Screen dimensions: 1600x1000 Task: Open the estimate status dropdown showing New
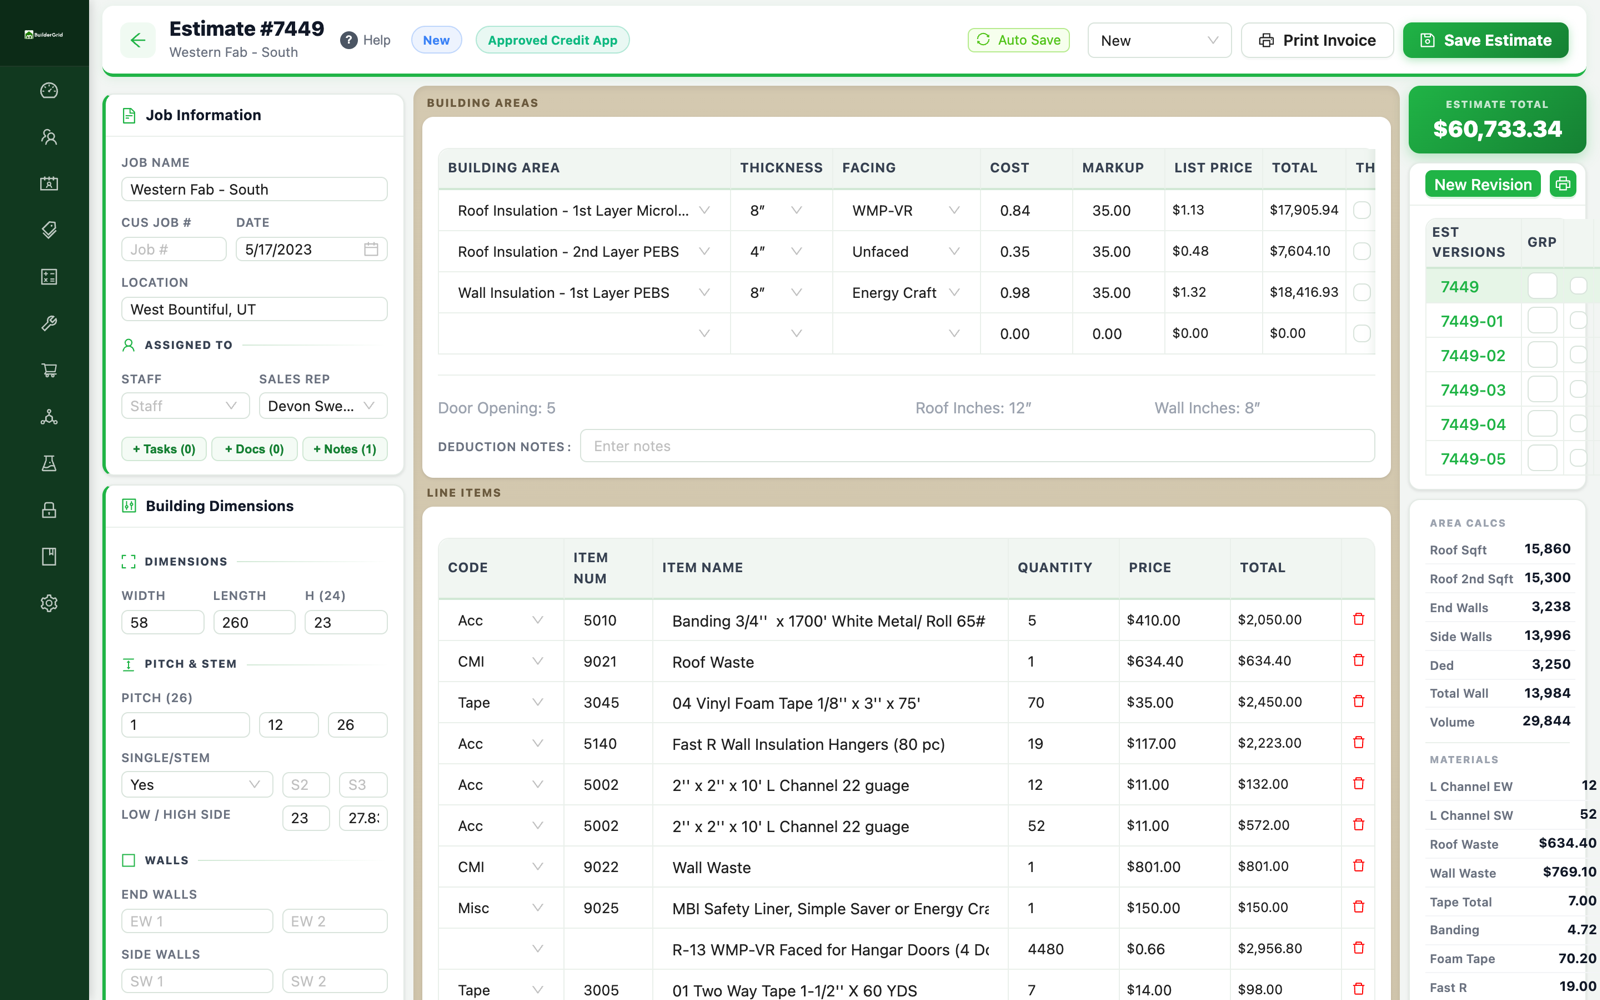[x=1159, y=40]
